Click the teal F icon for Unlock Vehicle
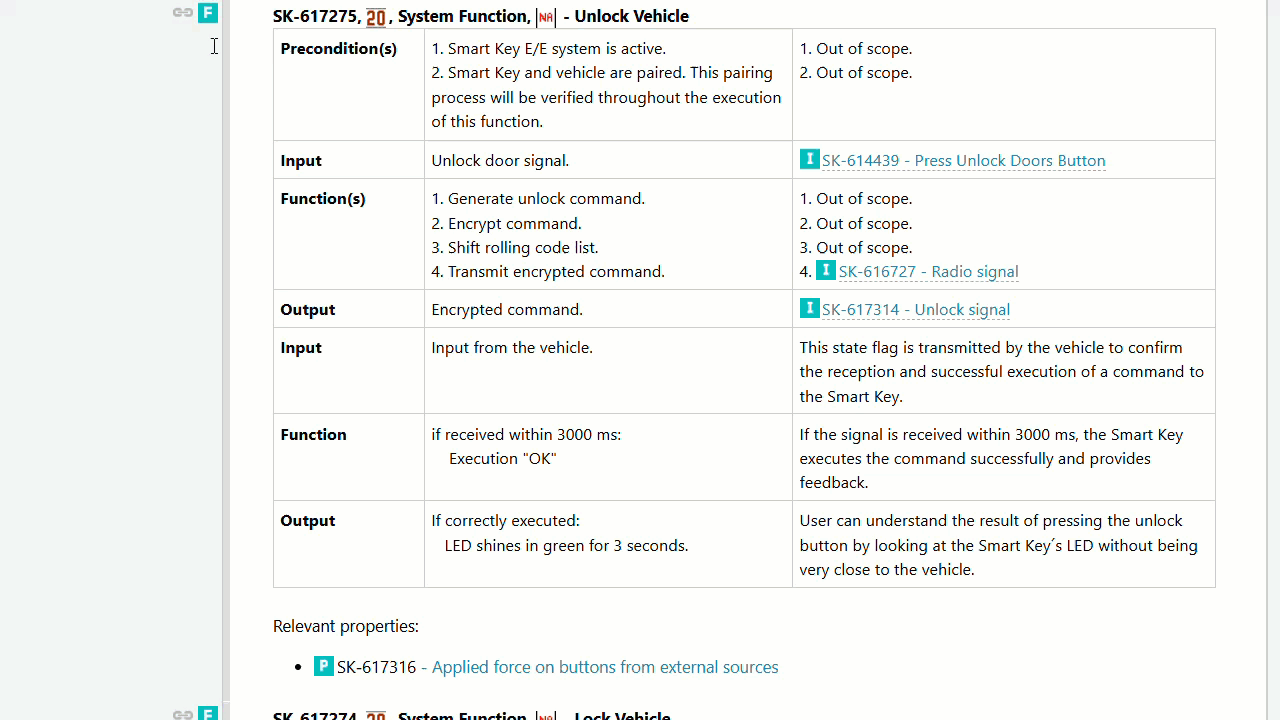 click(x=208, y=13)
